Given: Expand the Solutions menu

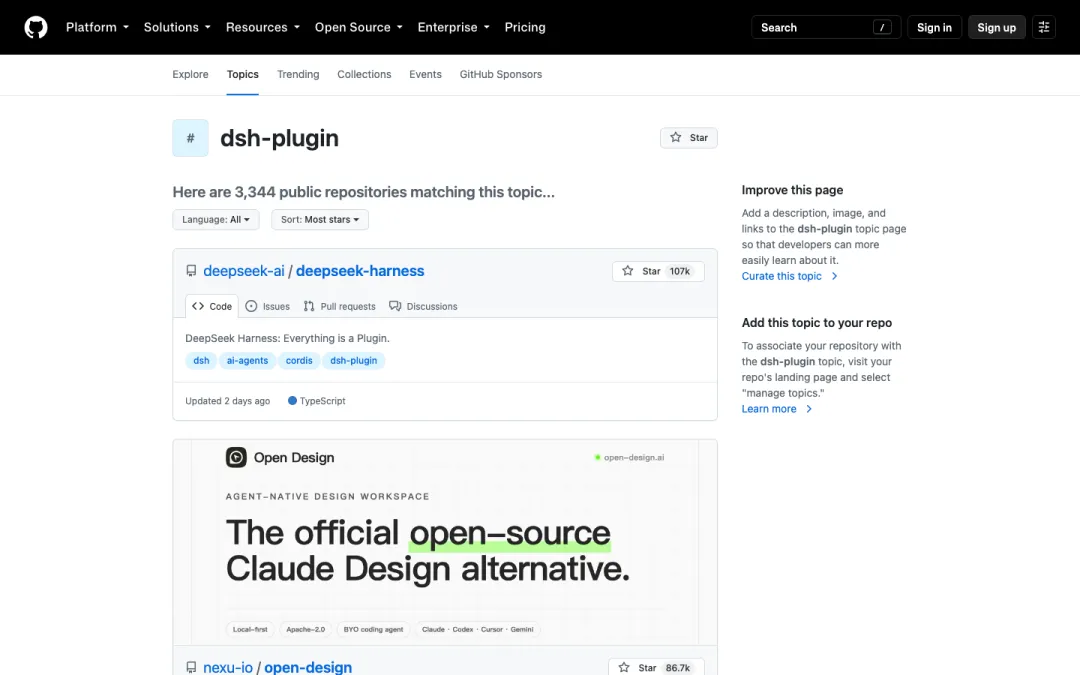Looking at the screenshot, I should (177, 28).
